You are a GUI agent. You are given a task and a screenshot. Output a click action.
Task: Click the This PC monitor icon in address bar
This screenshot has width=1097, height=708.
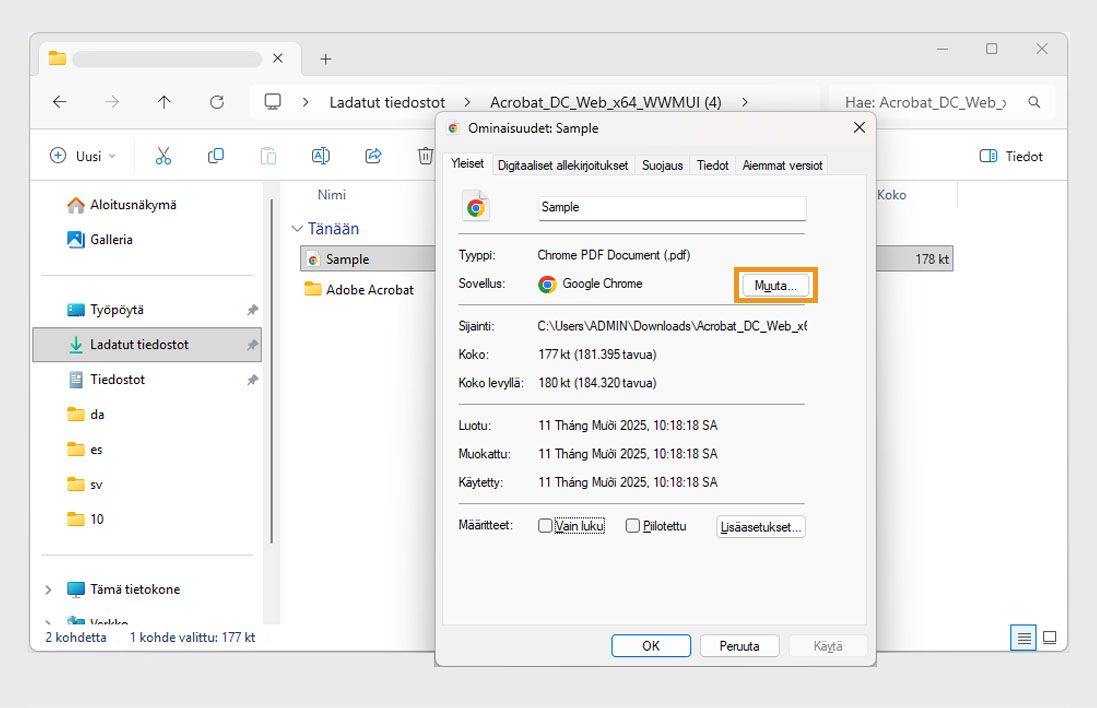273,102
